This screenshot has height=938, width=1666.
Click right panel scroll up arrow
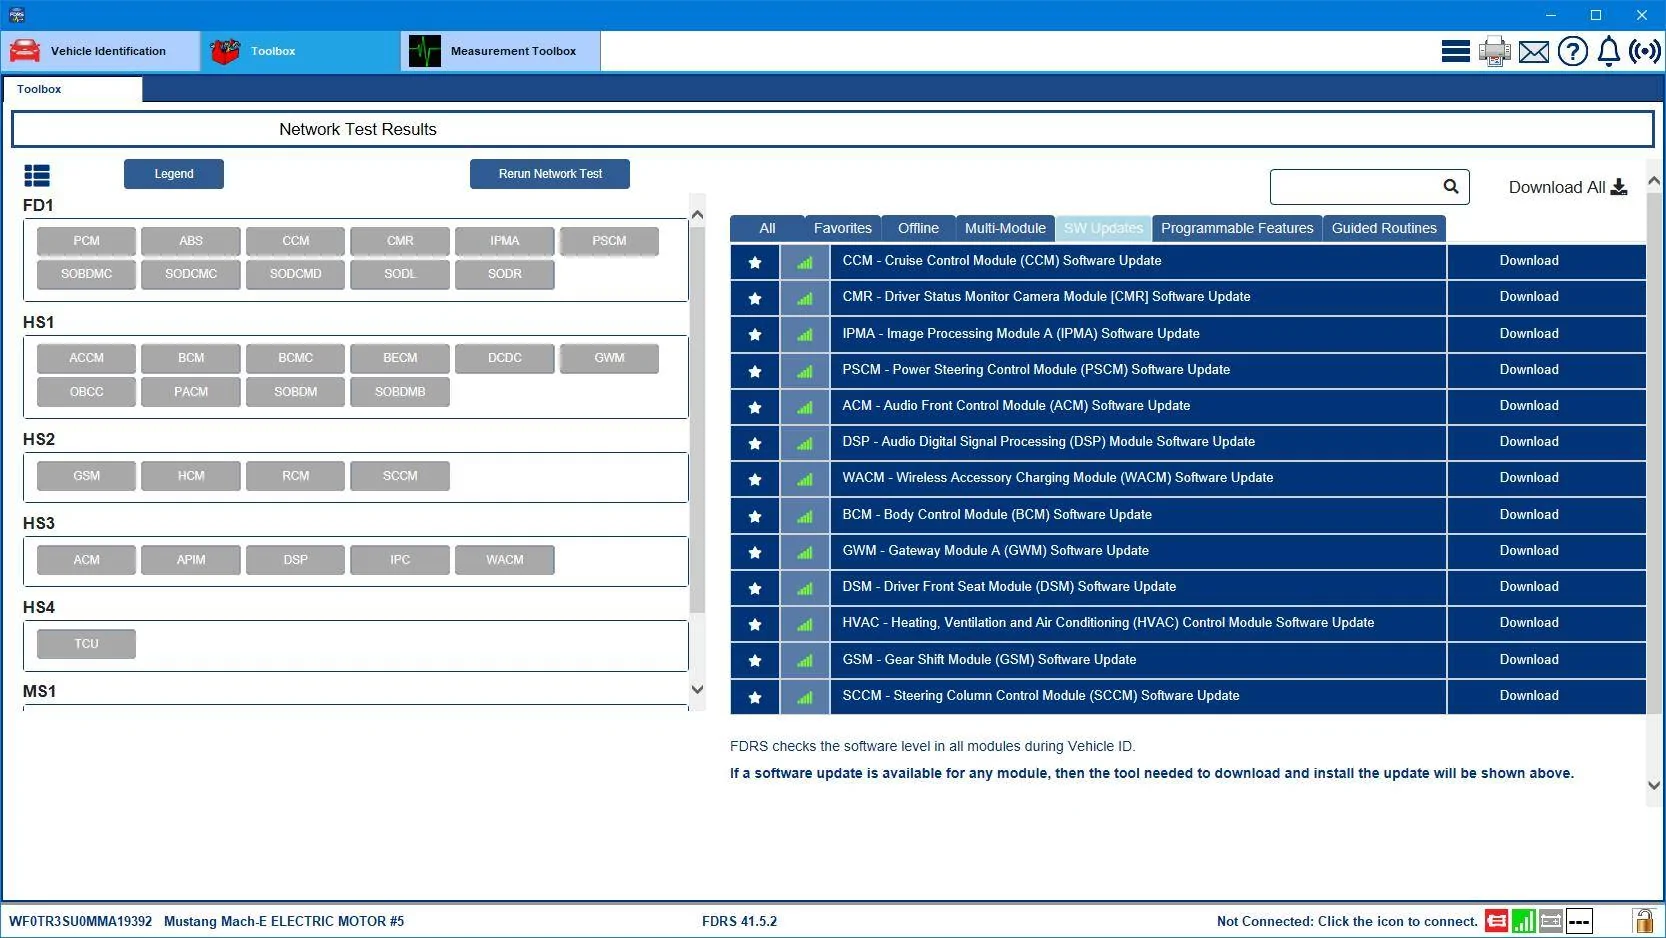[1654, 181]
